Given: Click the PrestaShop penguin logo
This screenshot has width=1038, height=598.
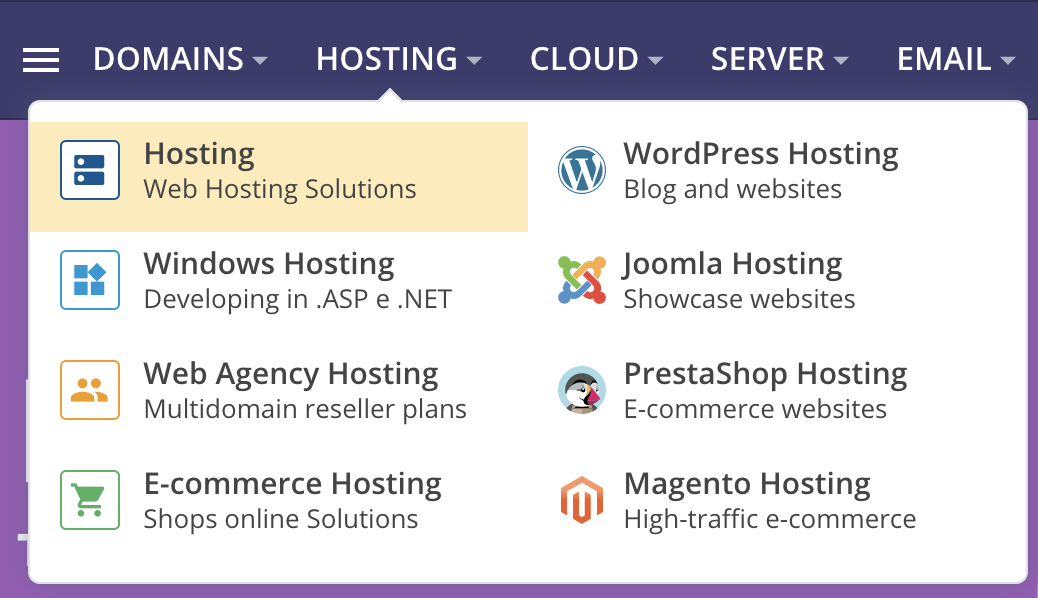Looking at the screenshot, I should (581, 390).
